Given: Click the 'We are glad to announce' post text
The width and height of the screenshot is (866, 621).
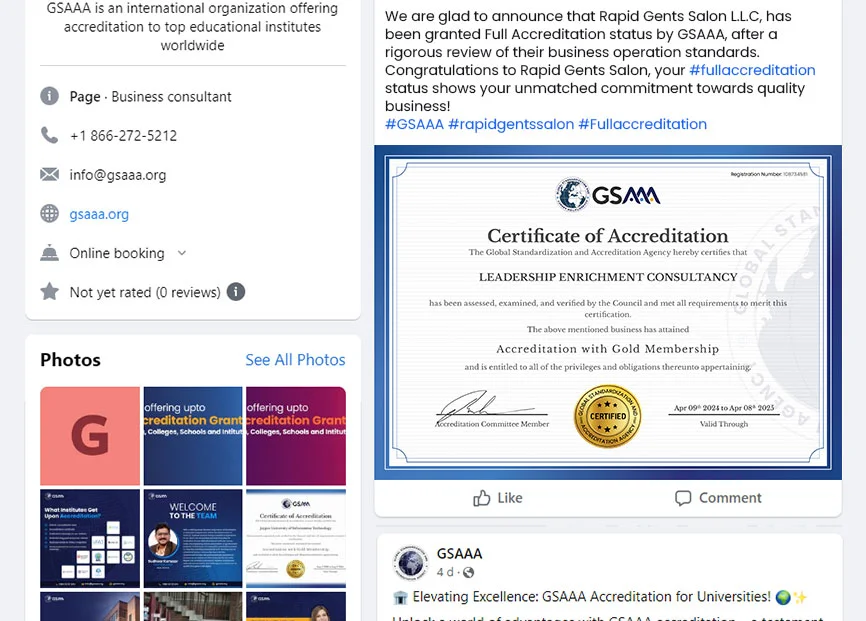Looking at the screenshot, I should [x=600, y=61].
